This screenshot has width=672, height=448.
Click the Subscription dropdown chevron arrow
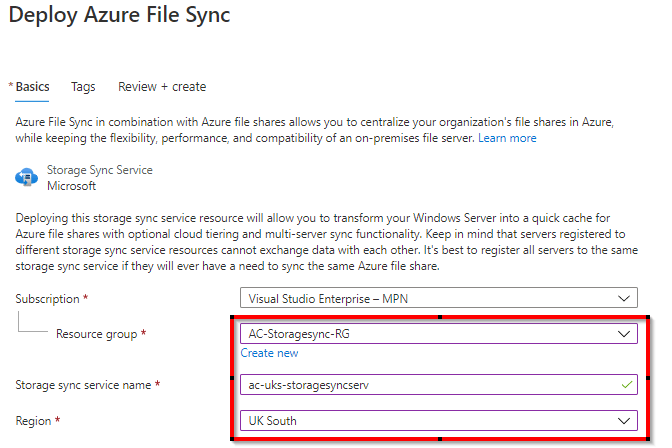[x=625, y=298]
